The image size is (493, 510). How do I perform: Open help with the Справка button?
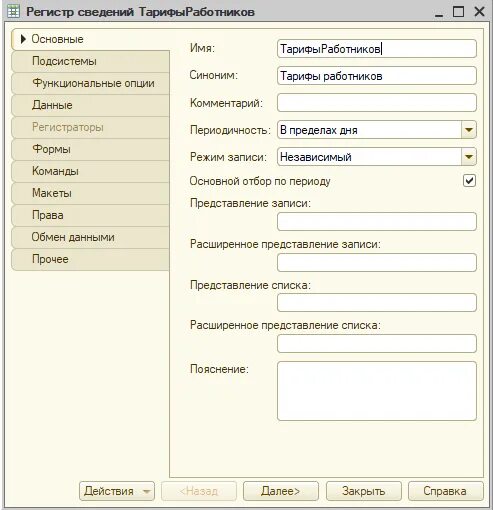[x=446, y=491]
